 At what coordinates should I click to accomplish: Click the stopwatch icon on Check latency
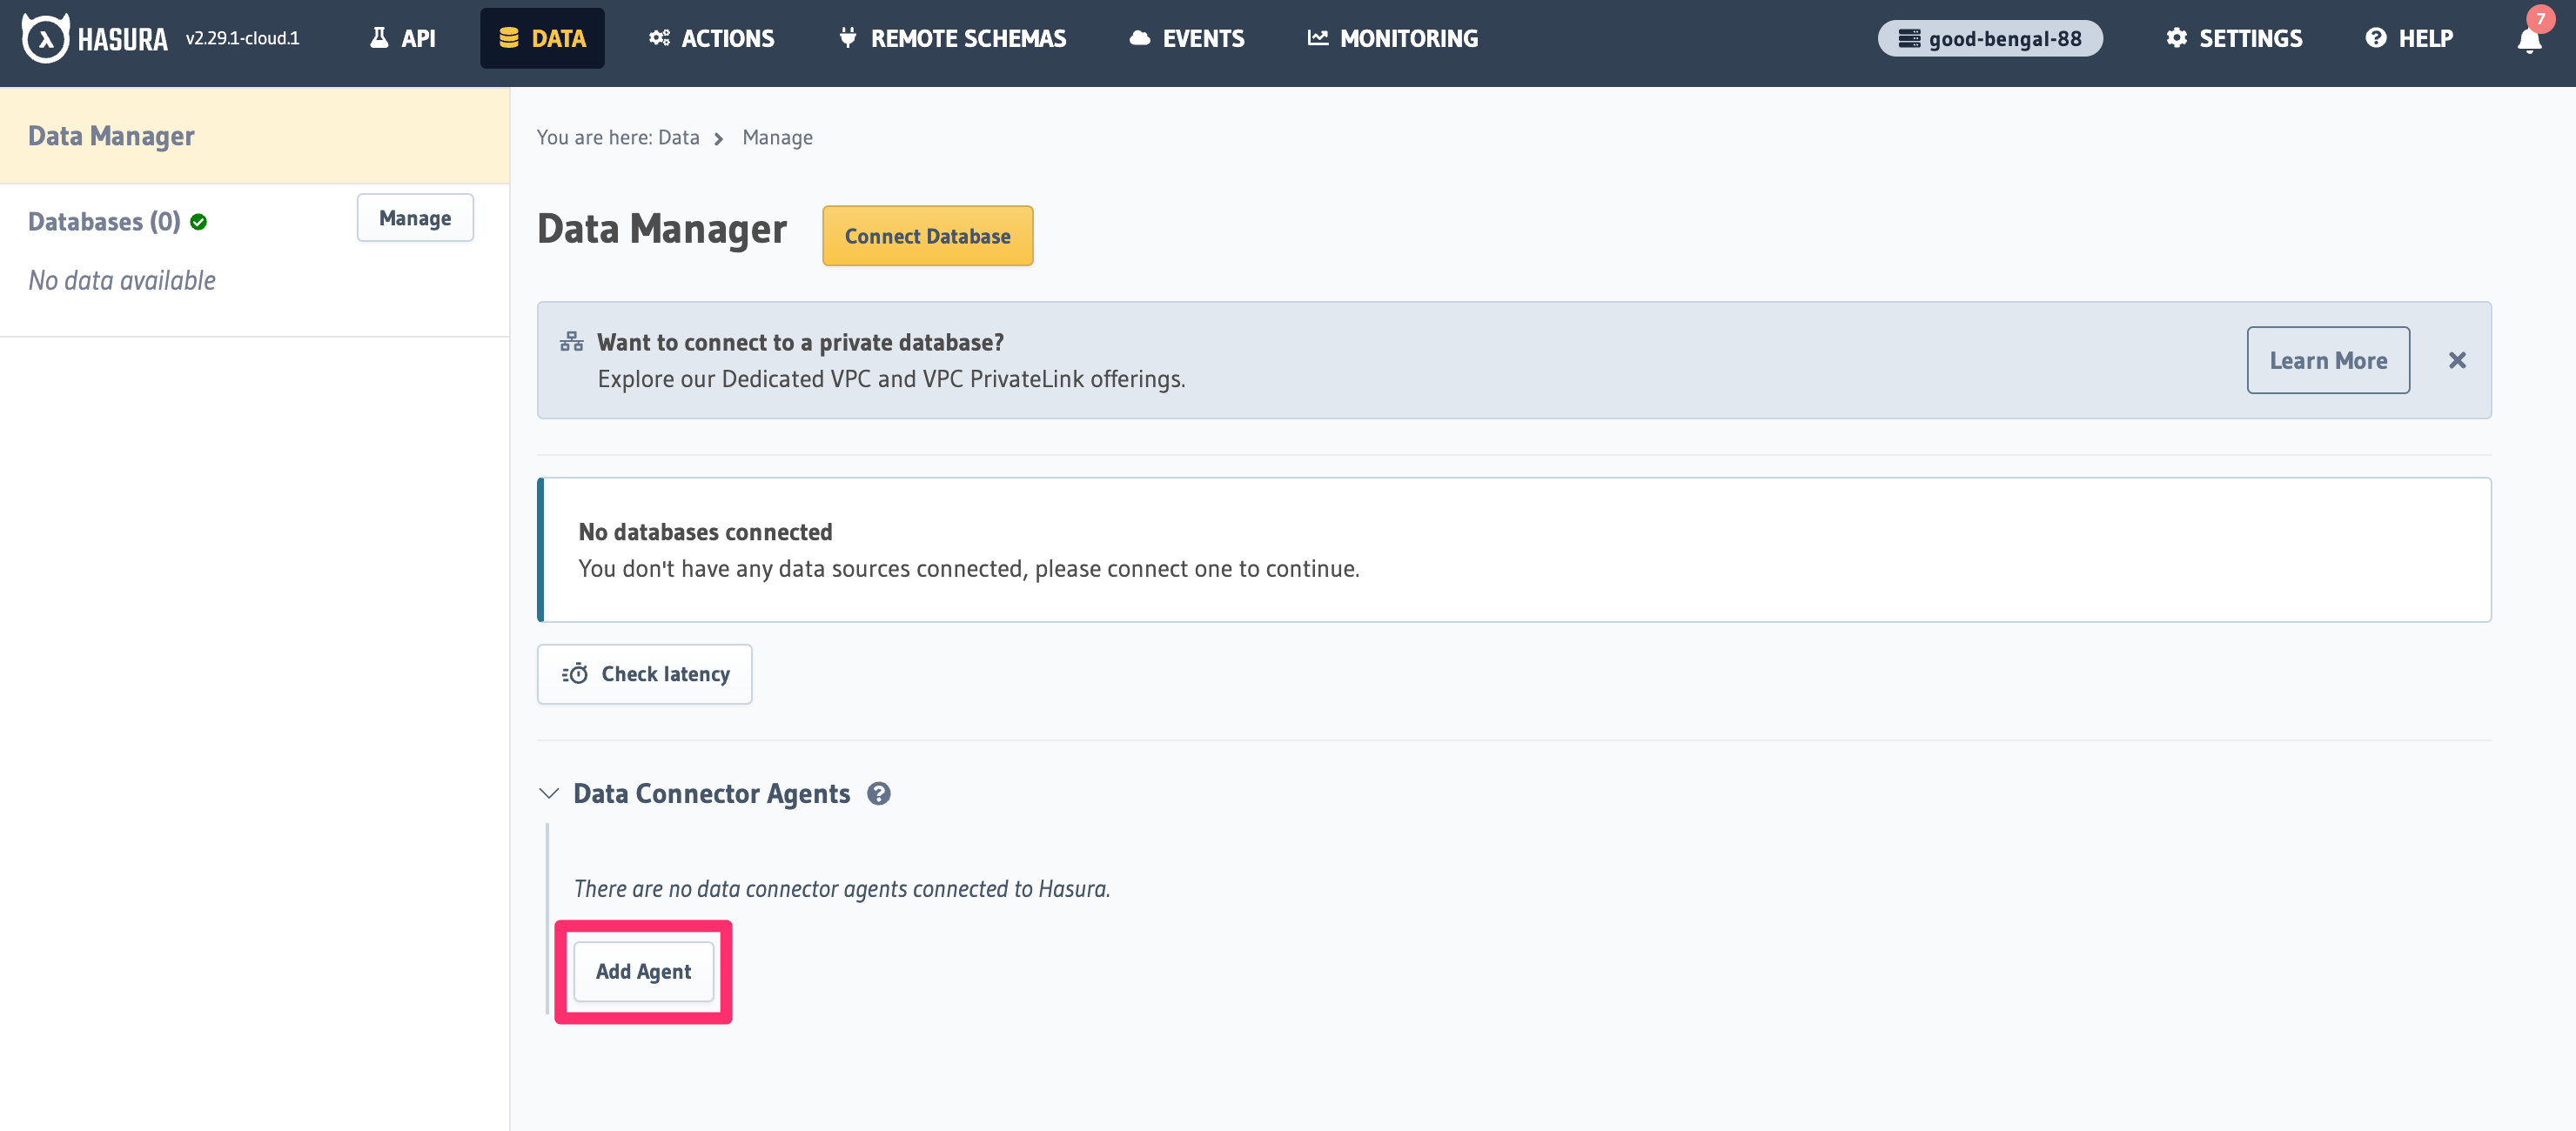[x=576, y=673]
